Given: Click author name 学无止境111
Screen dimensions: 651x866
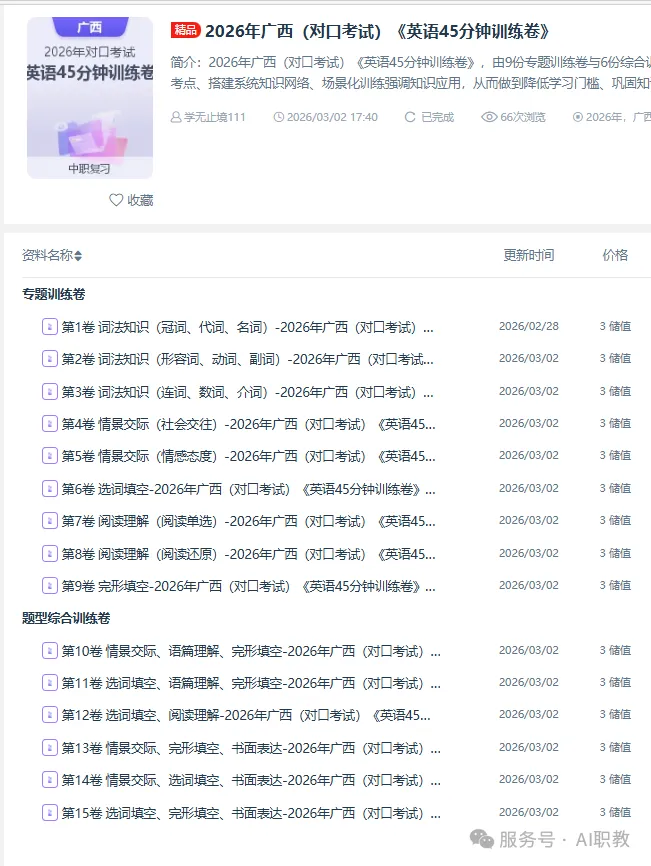Looking at the screenshot, I should tap(215, 117).
